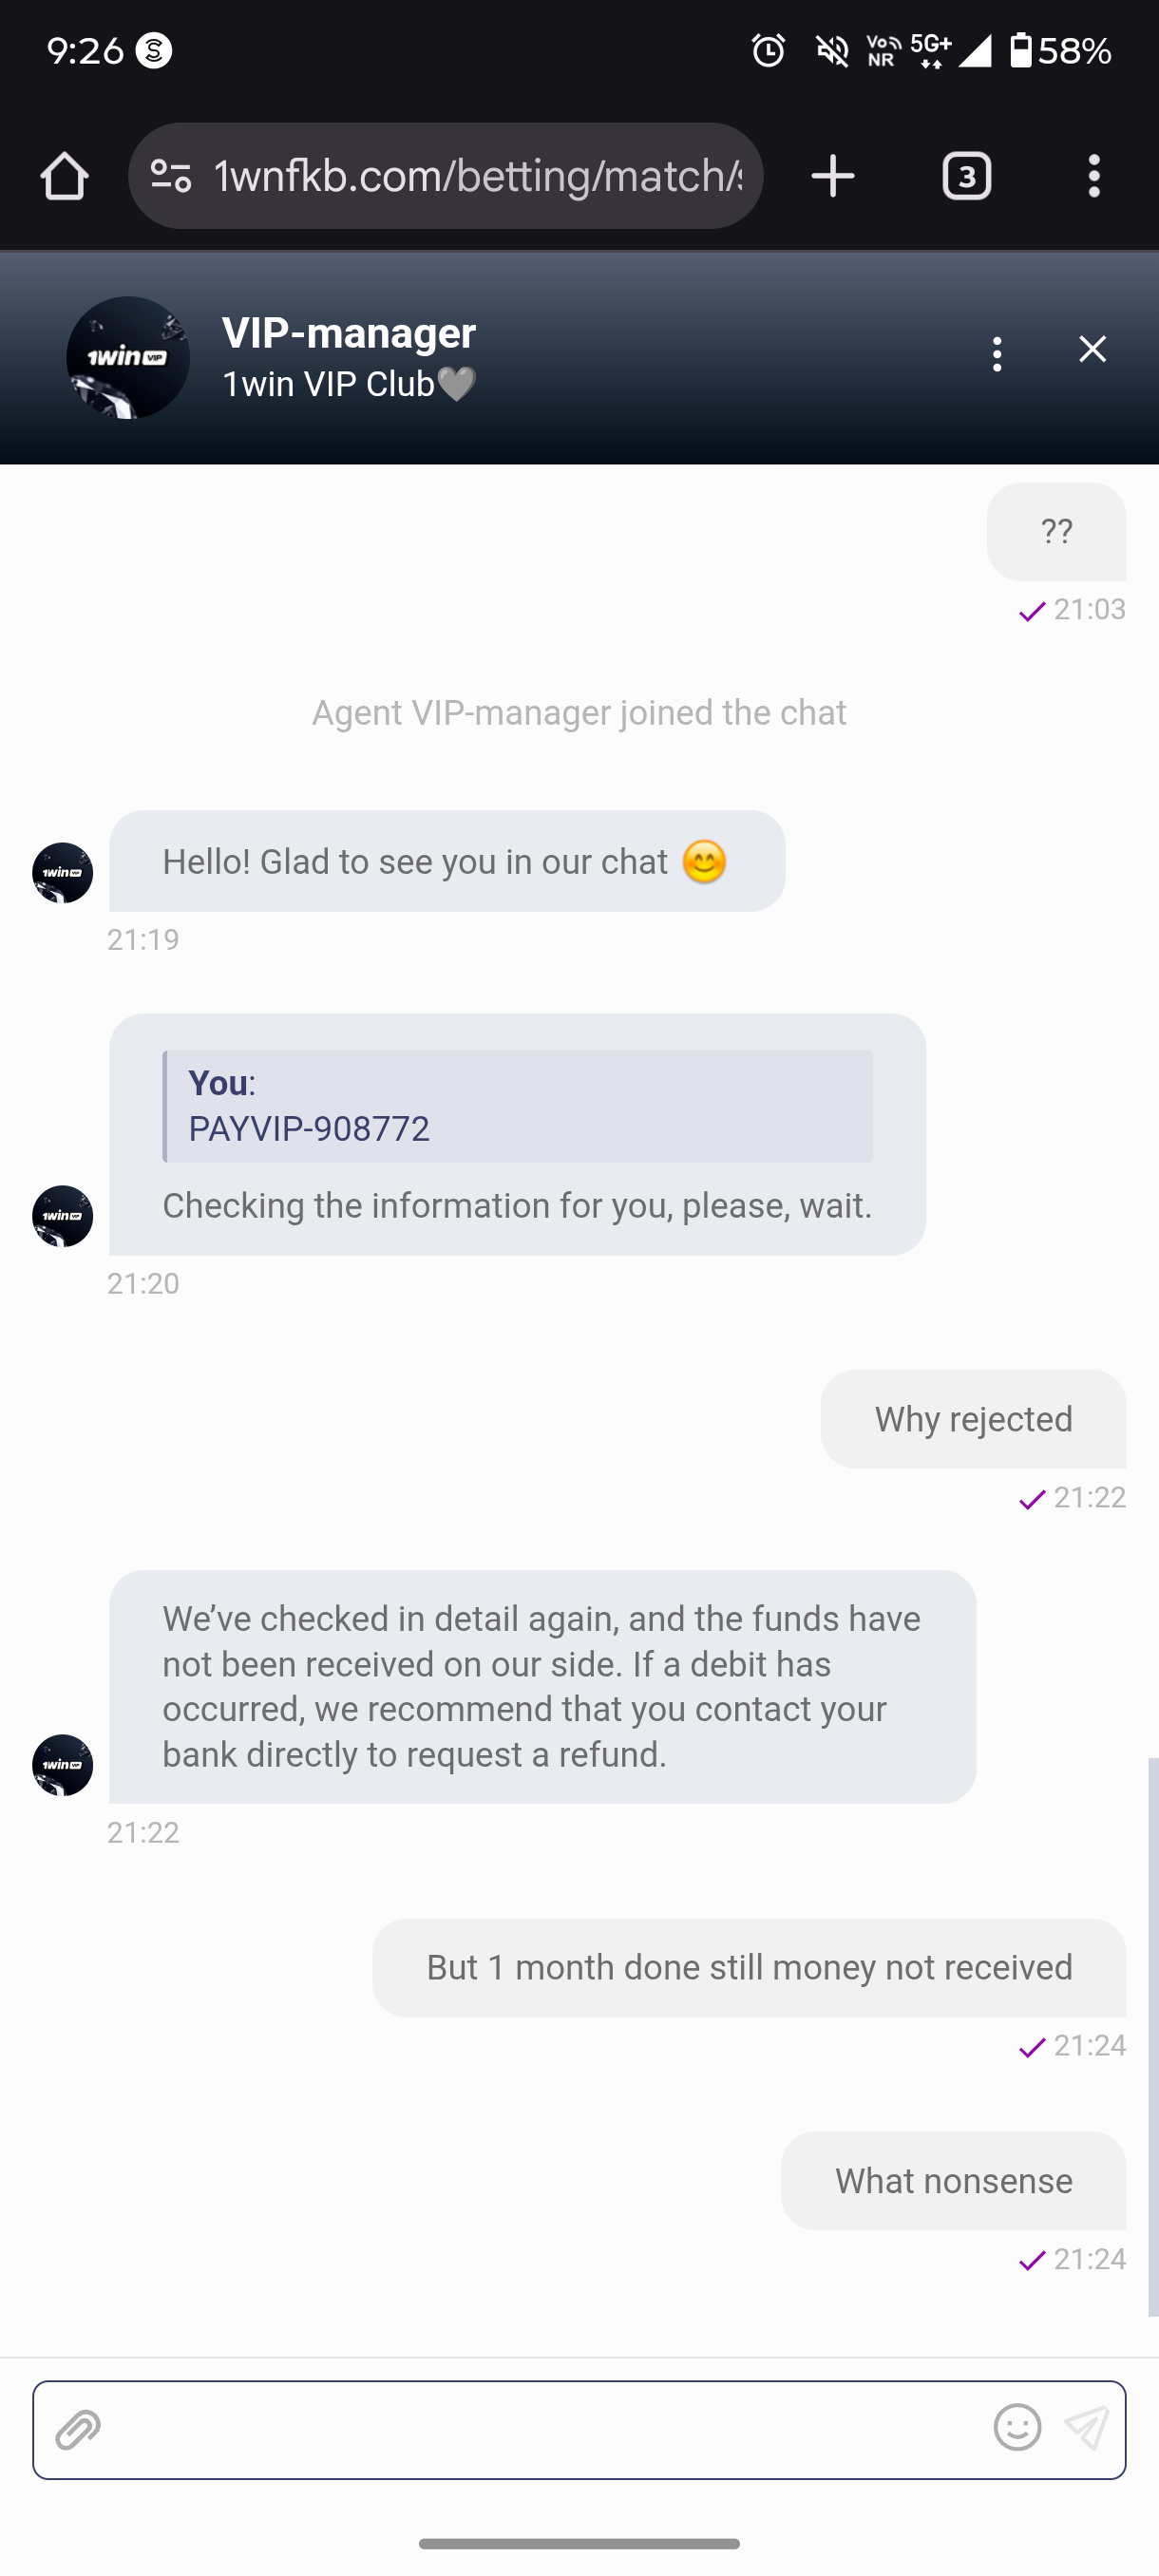Open the emoji picker
1159x2576 pixels.
(x=1017, y=2427)
